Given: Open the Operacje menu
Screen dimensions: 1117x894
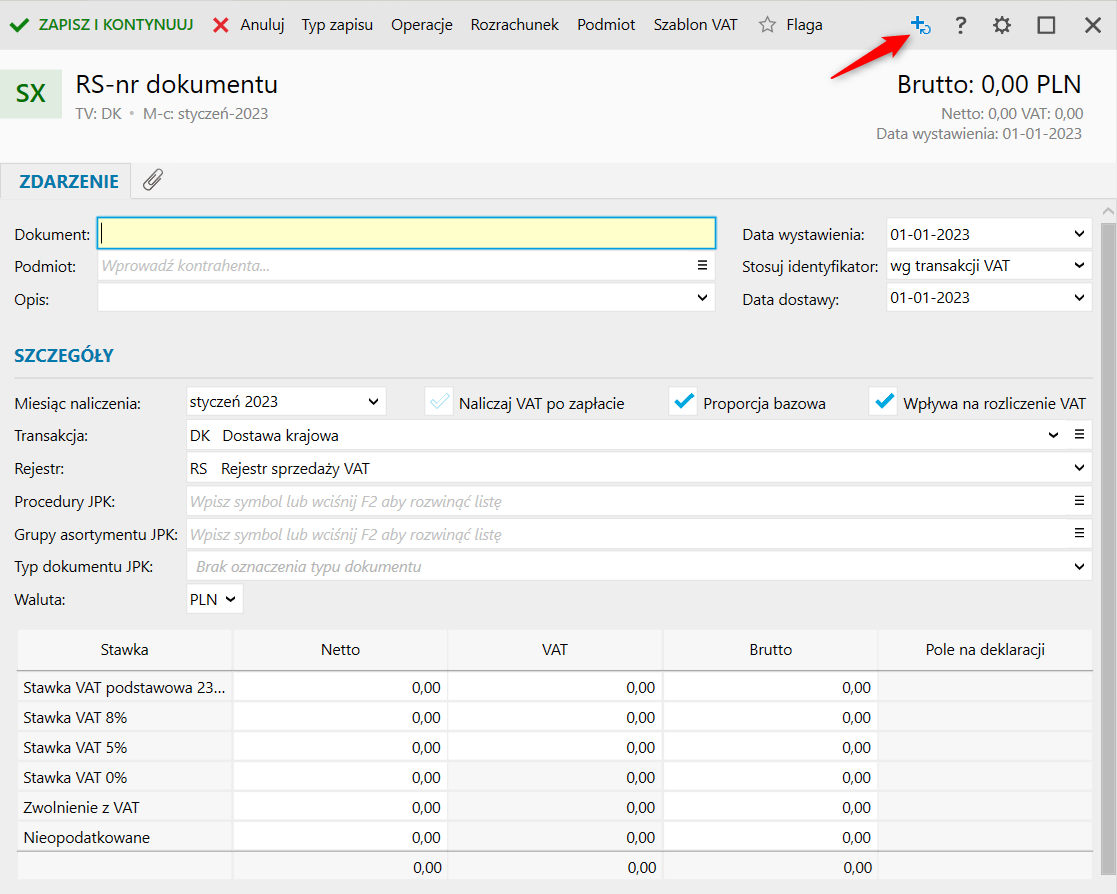Looking at the screenshot, I should point(422,25).
